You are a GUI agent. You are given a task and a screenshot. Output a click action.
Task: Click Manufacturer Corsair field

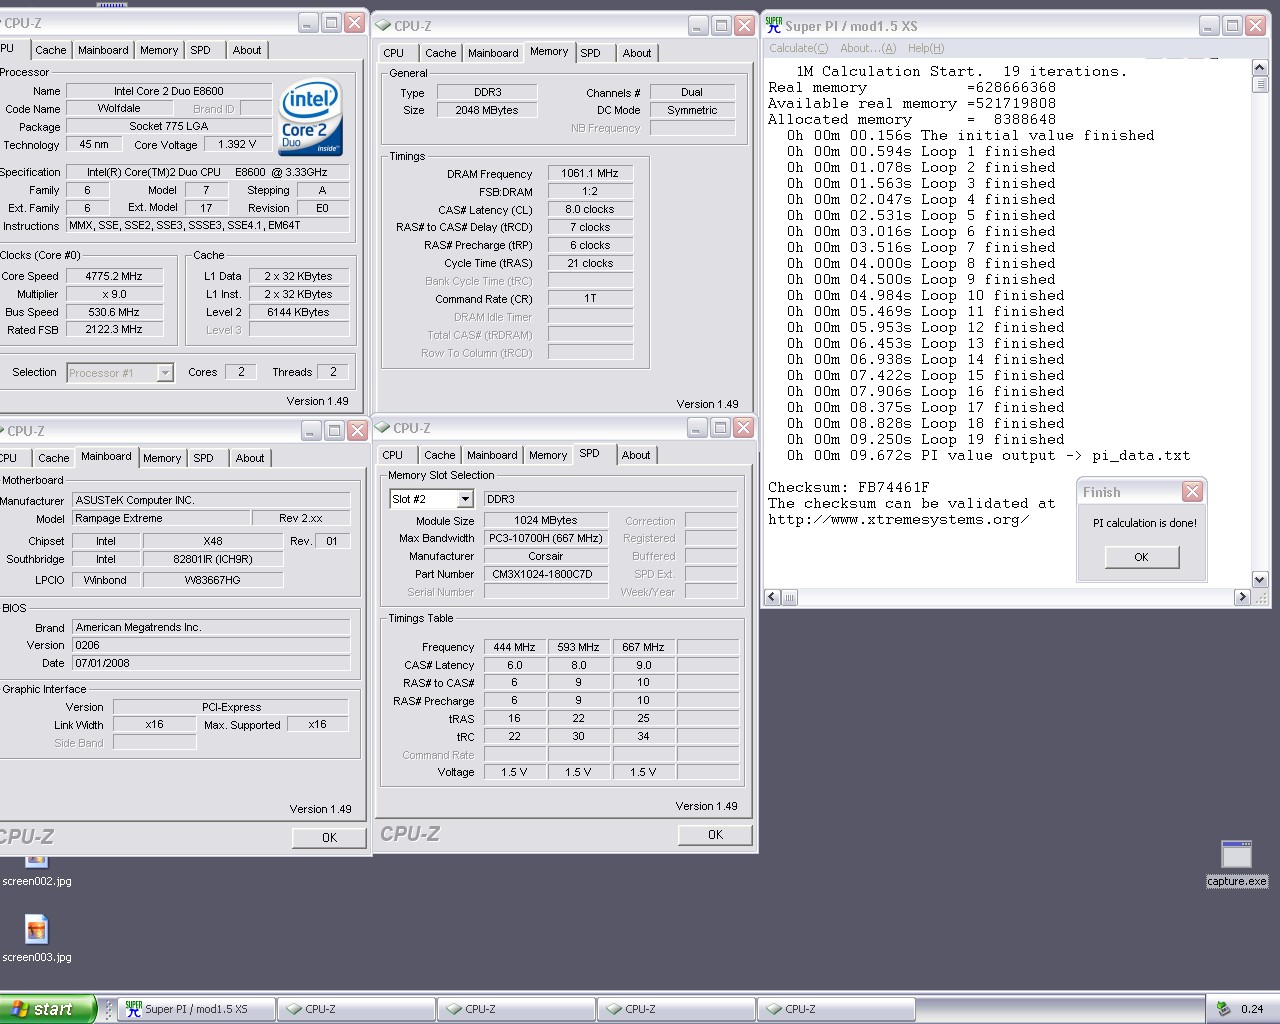point(546,556)
